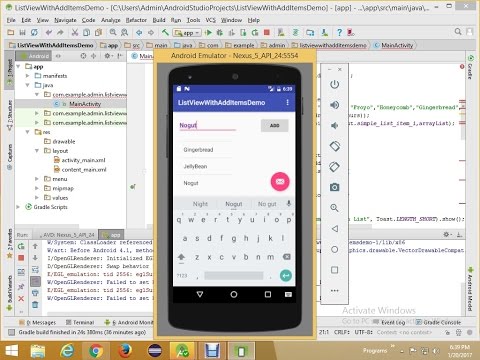Screen dimensions: 480x360
Task: Tap the keyboard microphone icon
Action: tap(289, 203)
